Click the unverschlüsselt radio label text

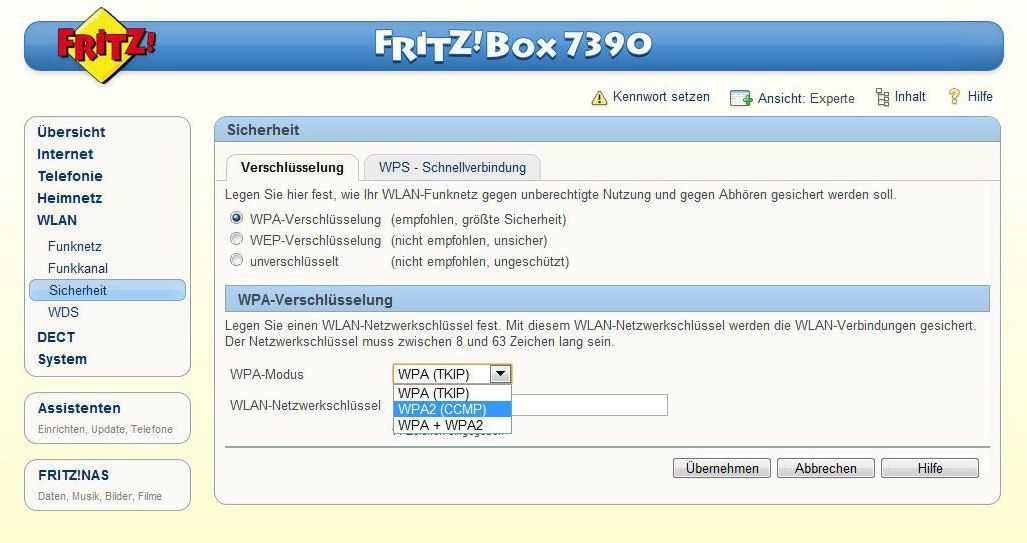point(294,261)
